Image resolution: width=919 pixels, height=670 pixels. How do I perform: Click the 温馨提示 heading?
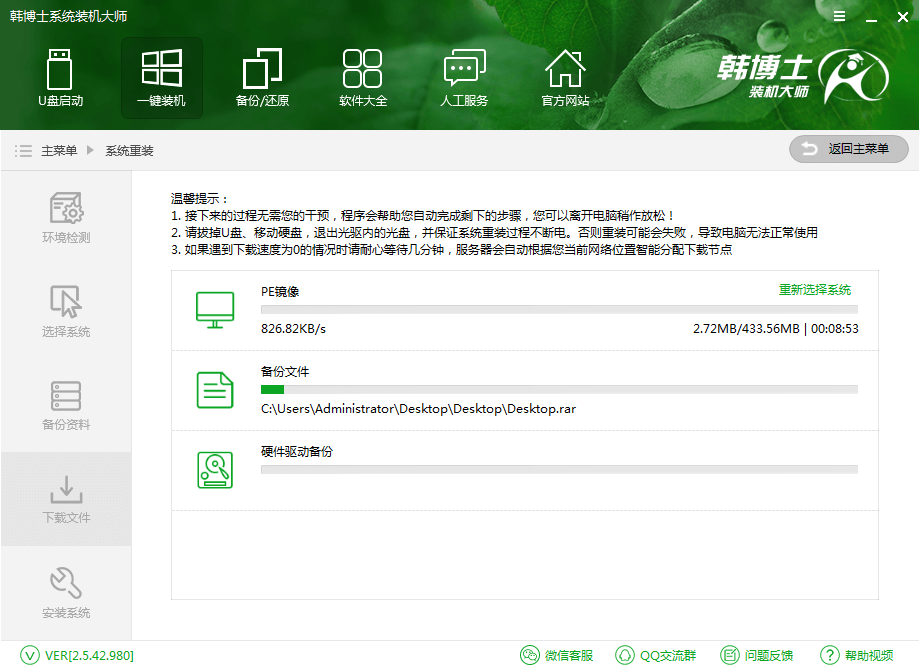199,199
